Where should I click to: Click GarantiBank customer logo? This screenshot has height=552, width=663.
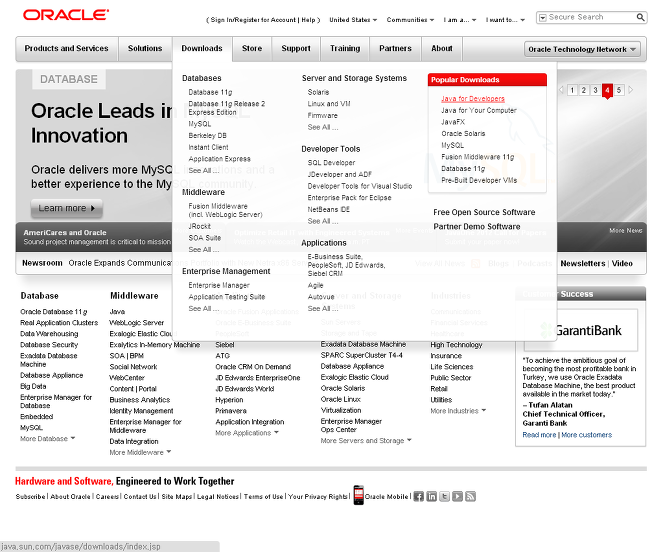[581, 330]
